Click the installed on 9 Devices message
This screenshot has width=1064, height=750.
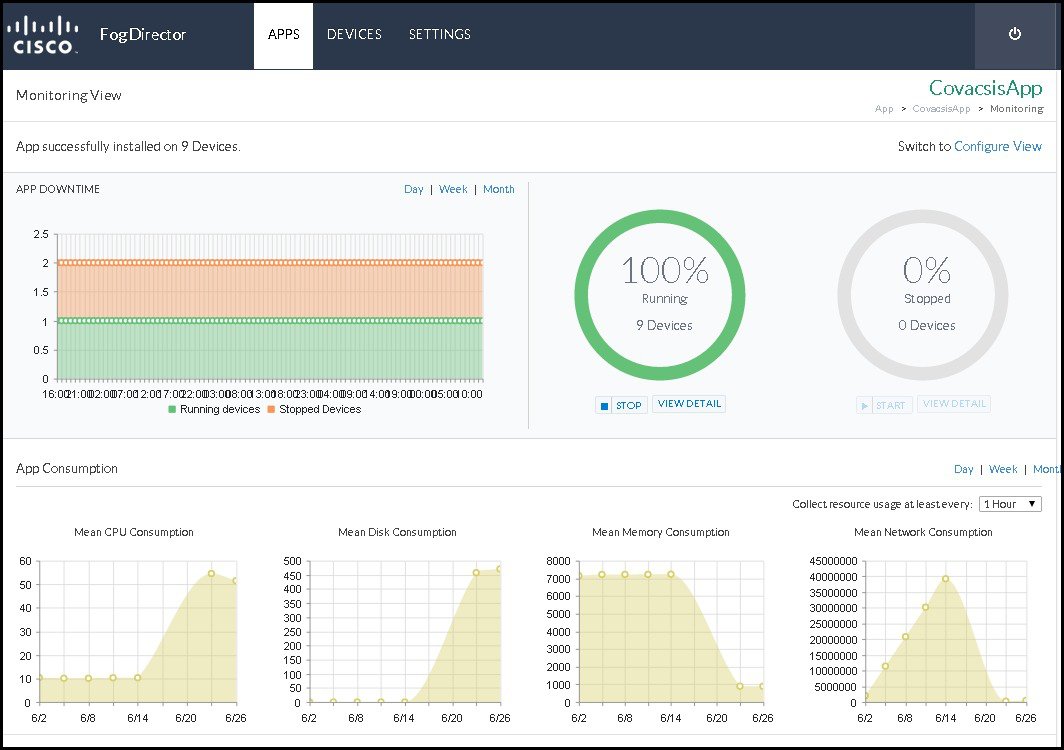[128, 146]
